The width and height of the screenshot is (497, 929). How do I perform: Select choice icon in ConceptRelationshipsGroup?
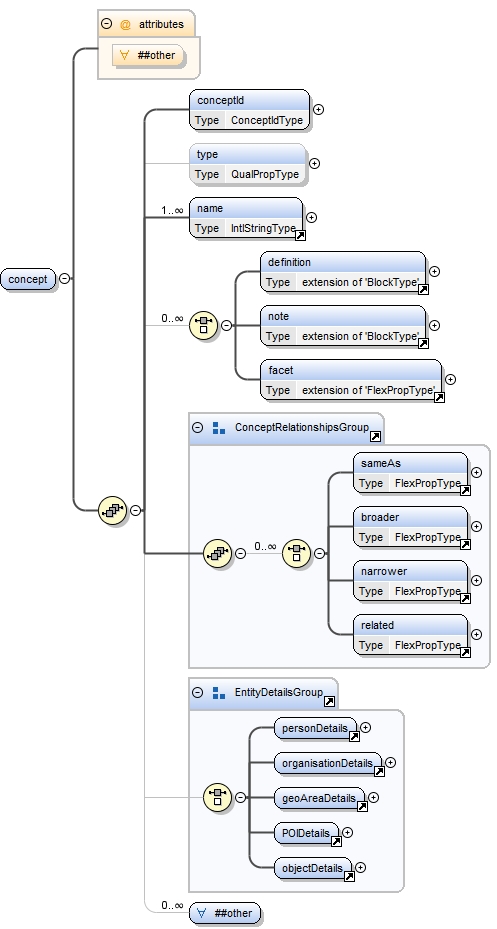(296, 553)
